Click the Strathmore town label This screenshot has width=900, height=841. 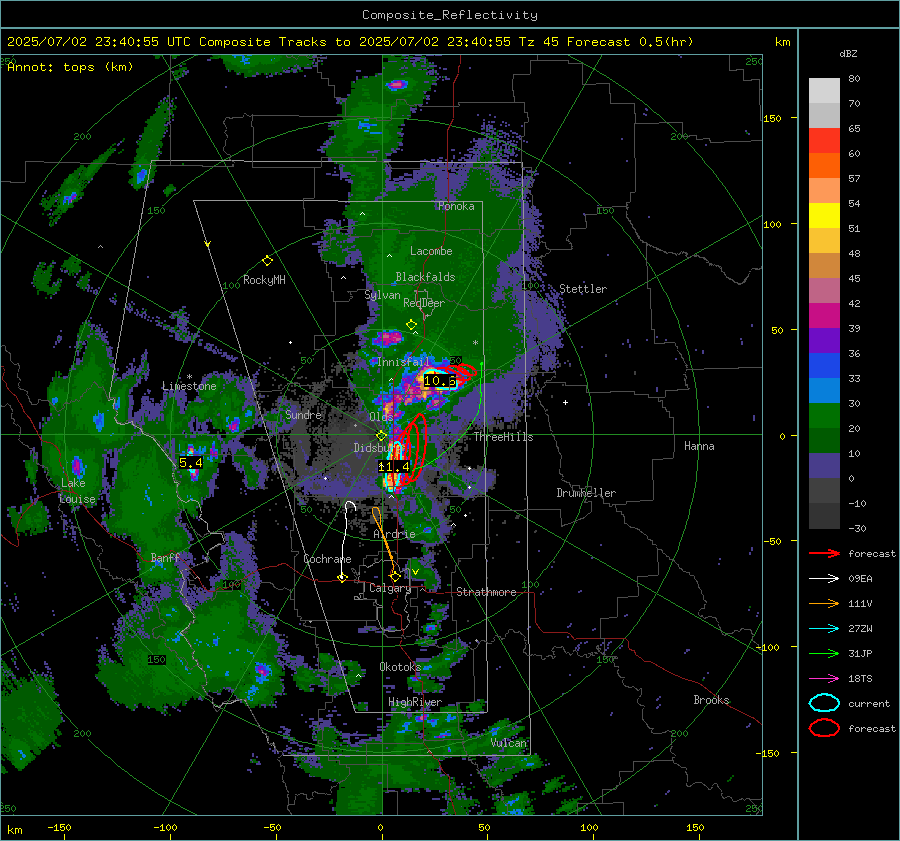point(486,592)
